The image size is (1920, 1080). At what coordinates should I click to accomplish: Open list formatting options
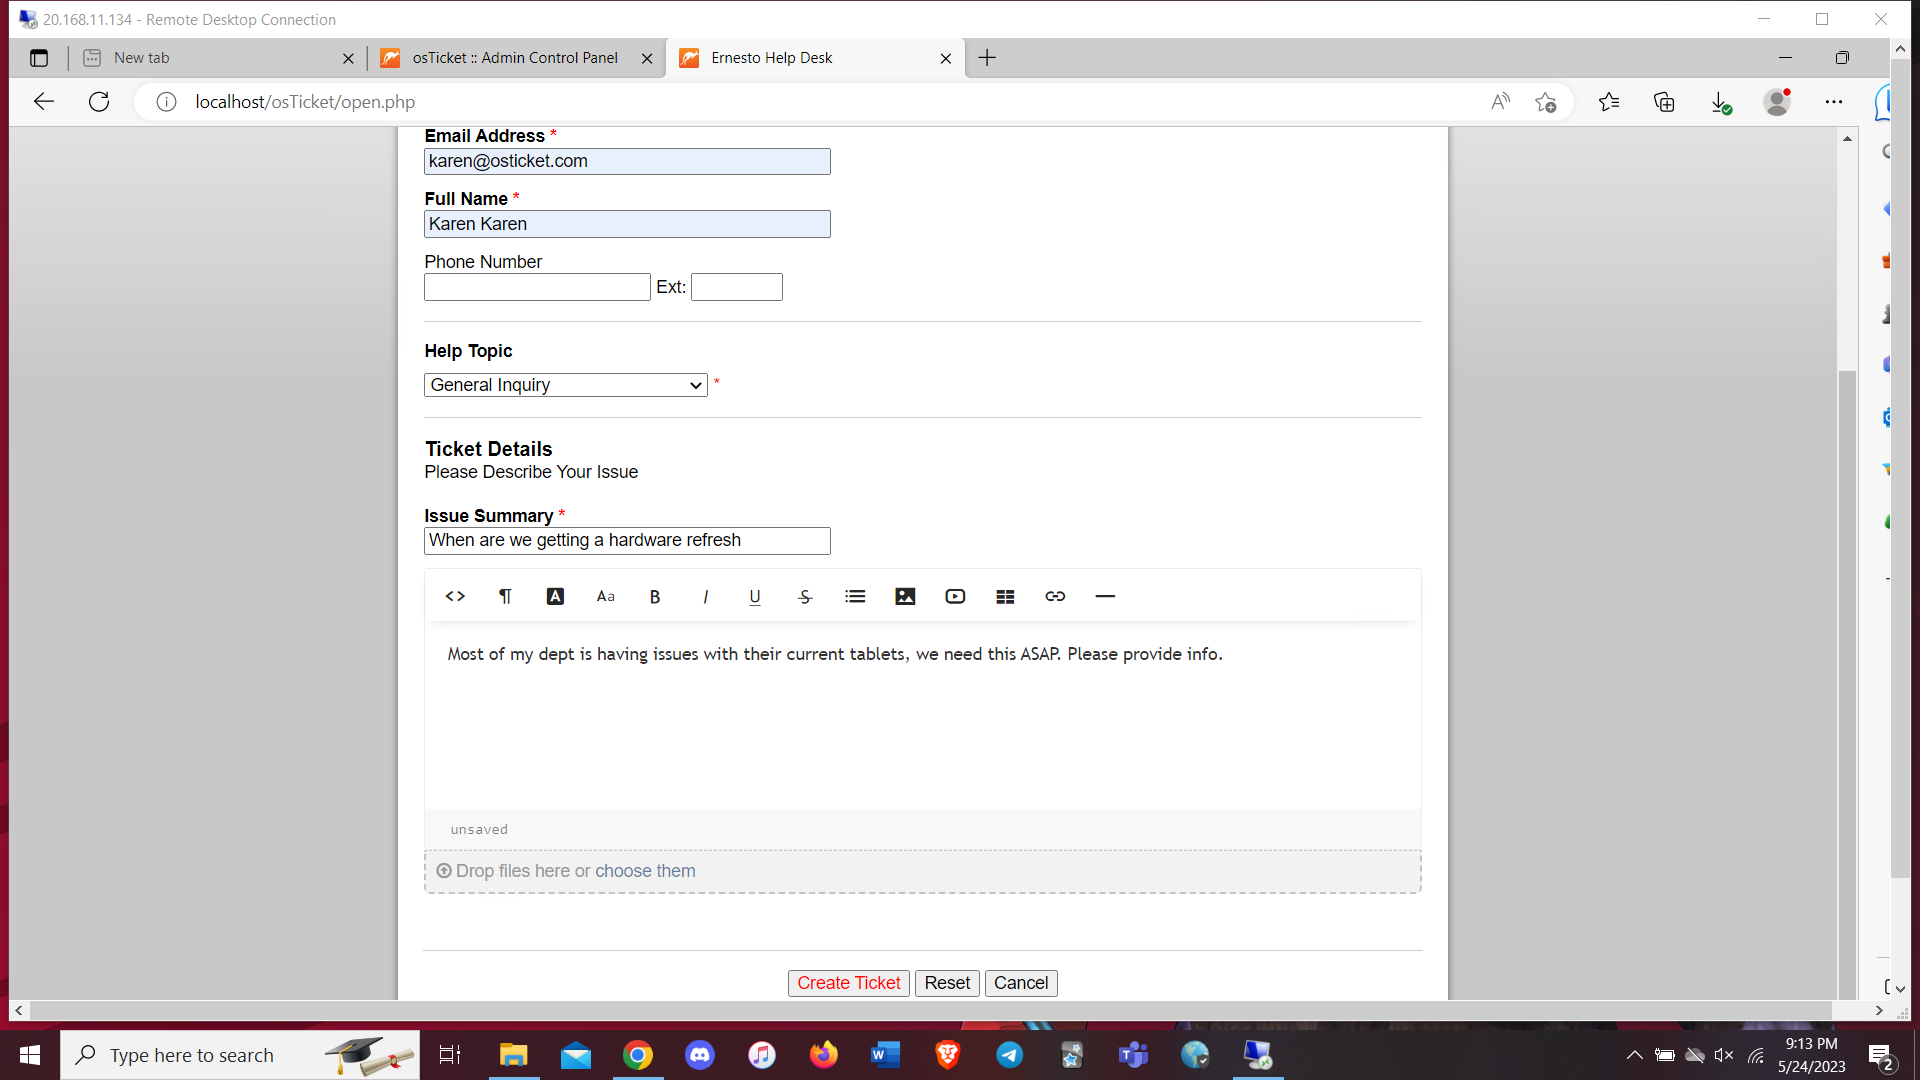(x=855, y=596)
